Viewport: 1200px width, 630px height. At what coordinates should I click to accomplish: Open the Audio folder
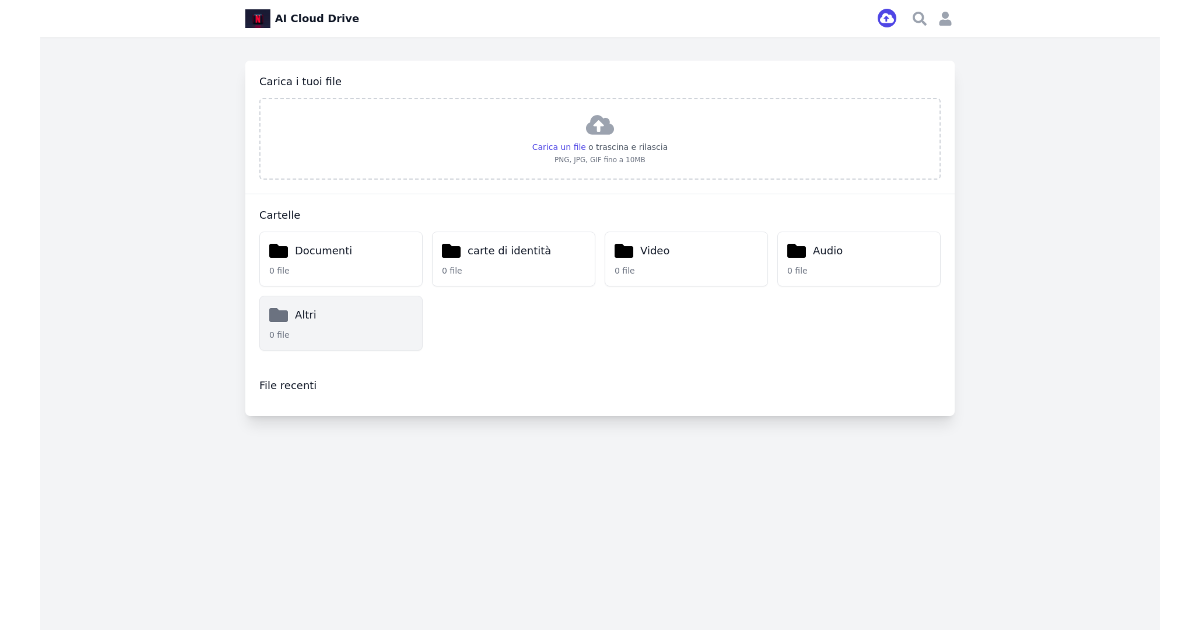[x=858, y=258]
